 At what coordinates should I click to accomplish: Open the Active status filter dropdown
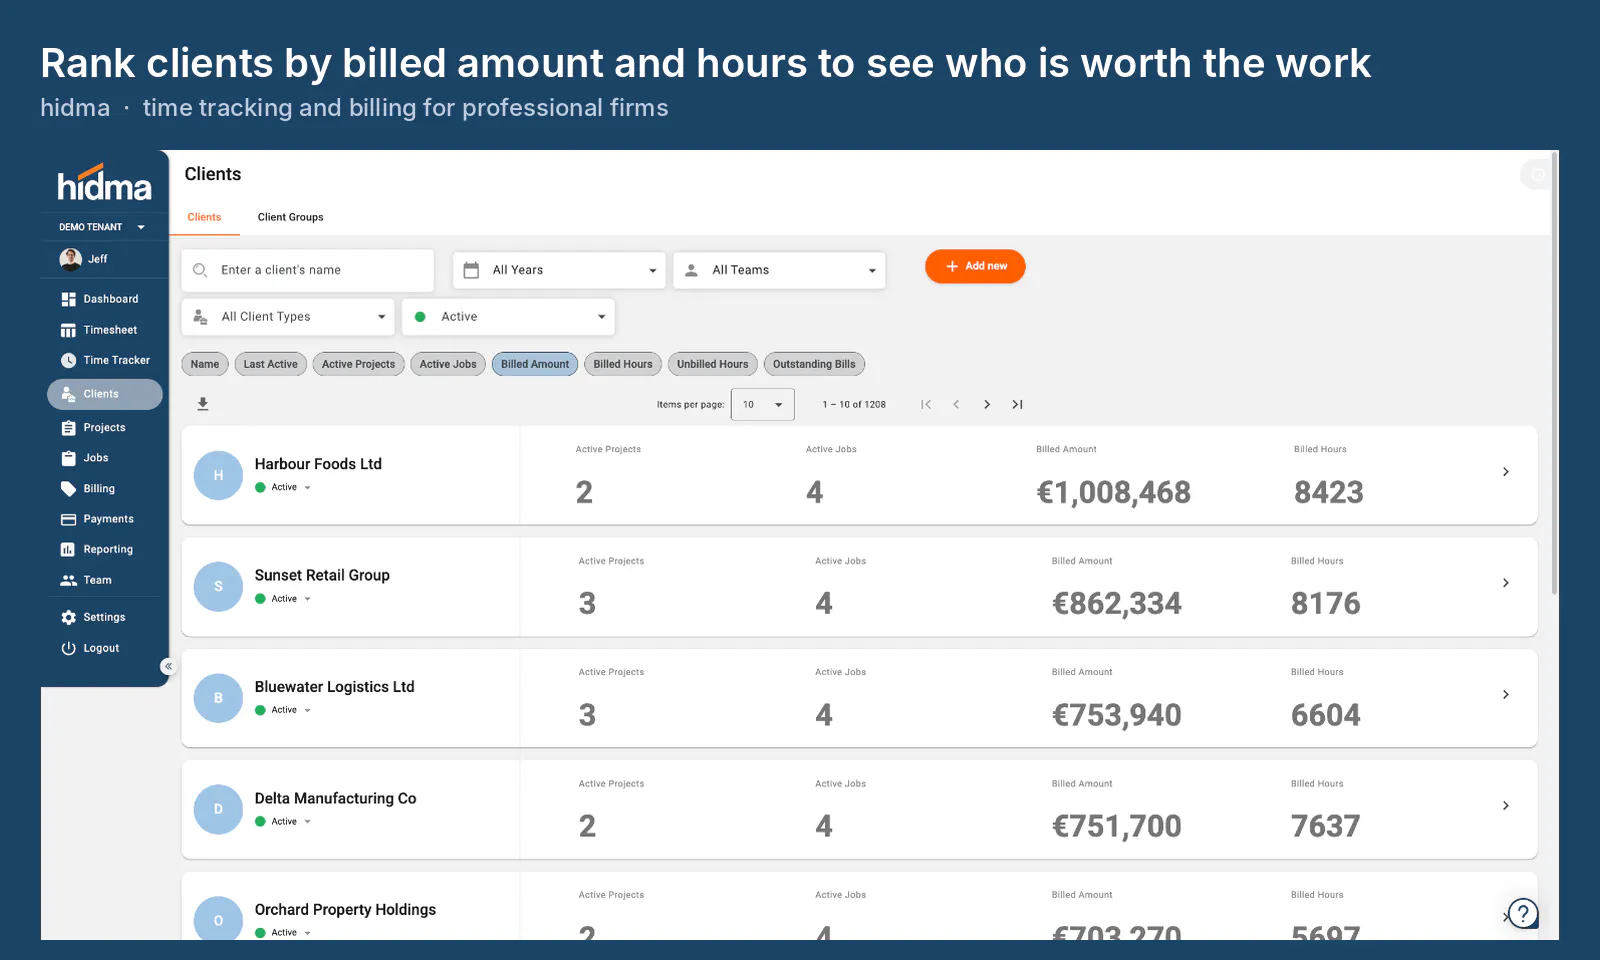click(x=508, y=317)
